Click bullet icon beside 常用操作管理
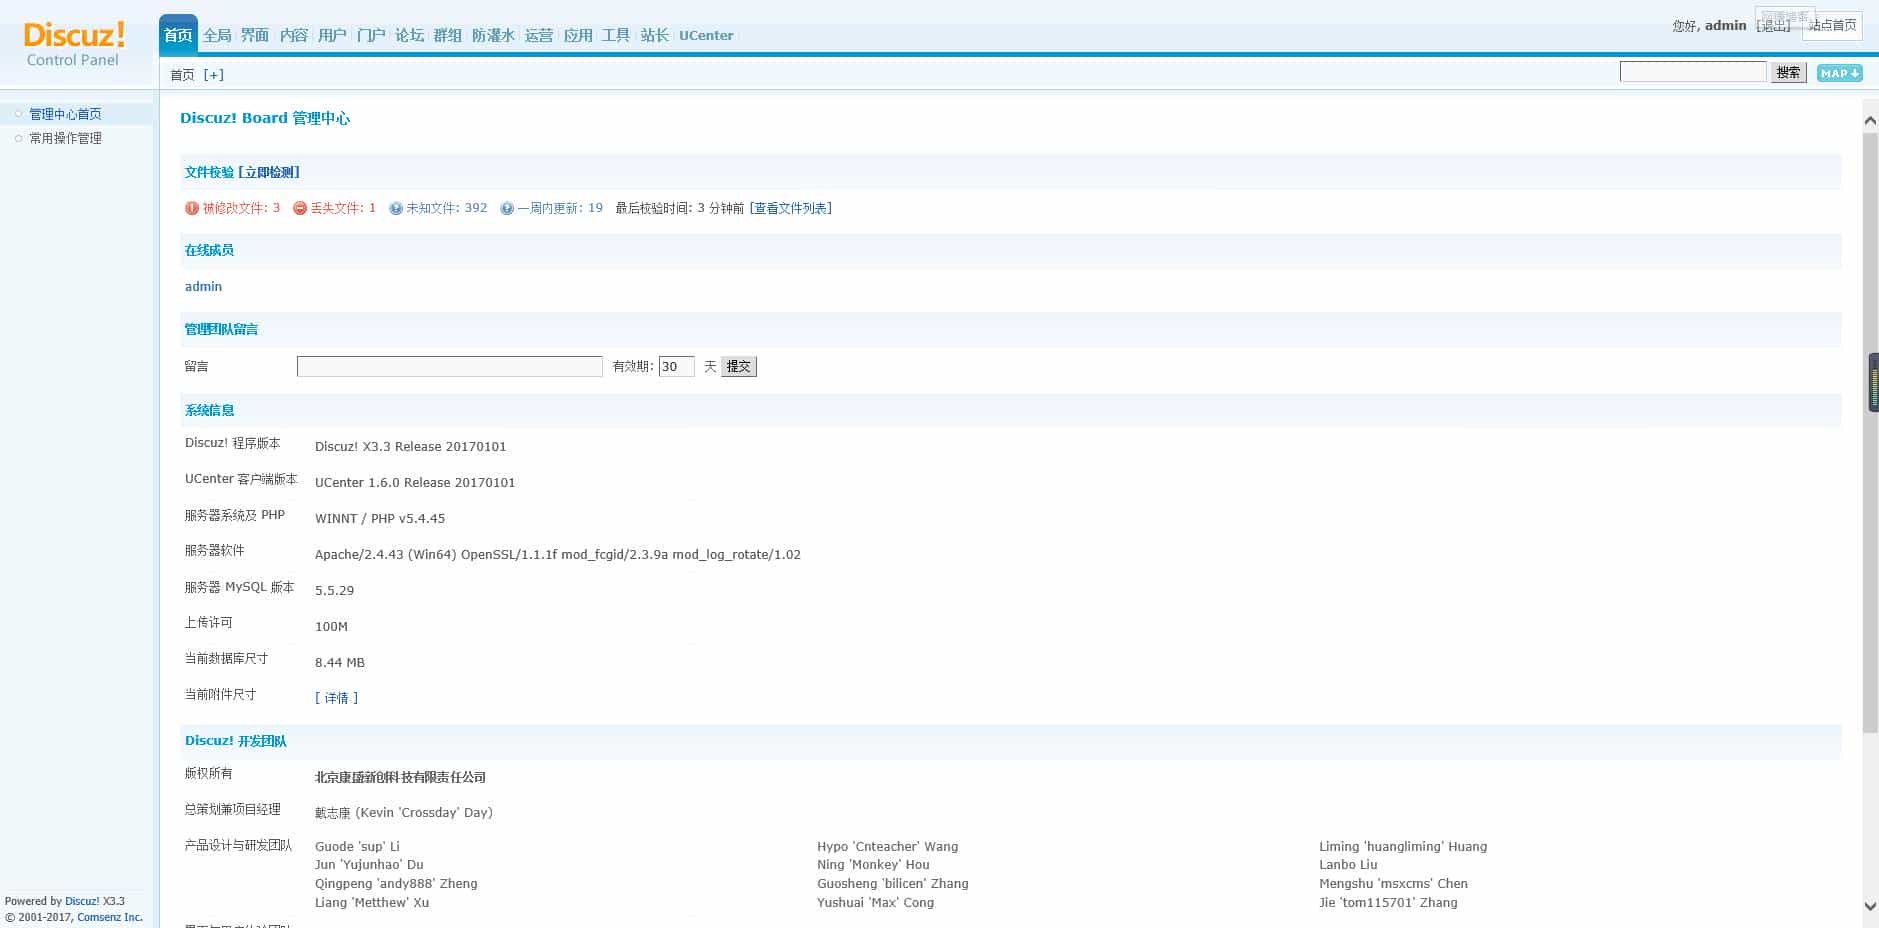Image resolution: width=1879 pixels, height=928 pixels. tap(18, 138)
